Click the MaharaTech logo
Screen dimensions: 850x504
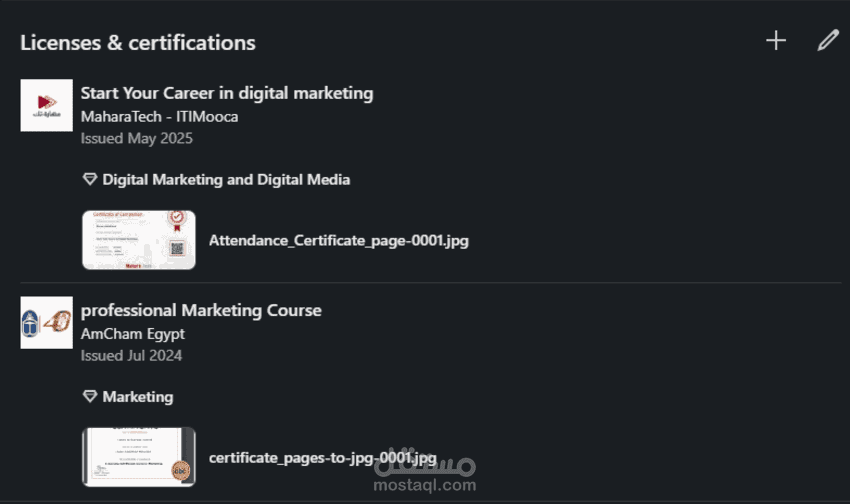click(46, 105)
